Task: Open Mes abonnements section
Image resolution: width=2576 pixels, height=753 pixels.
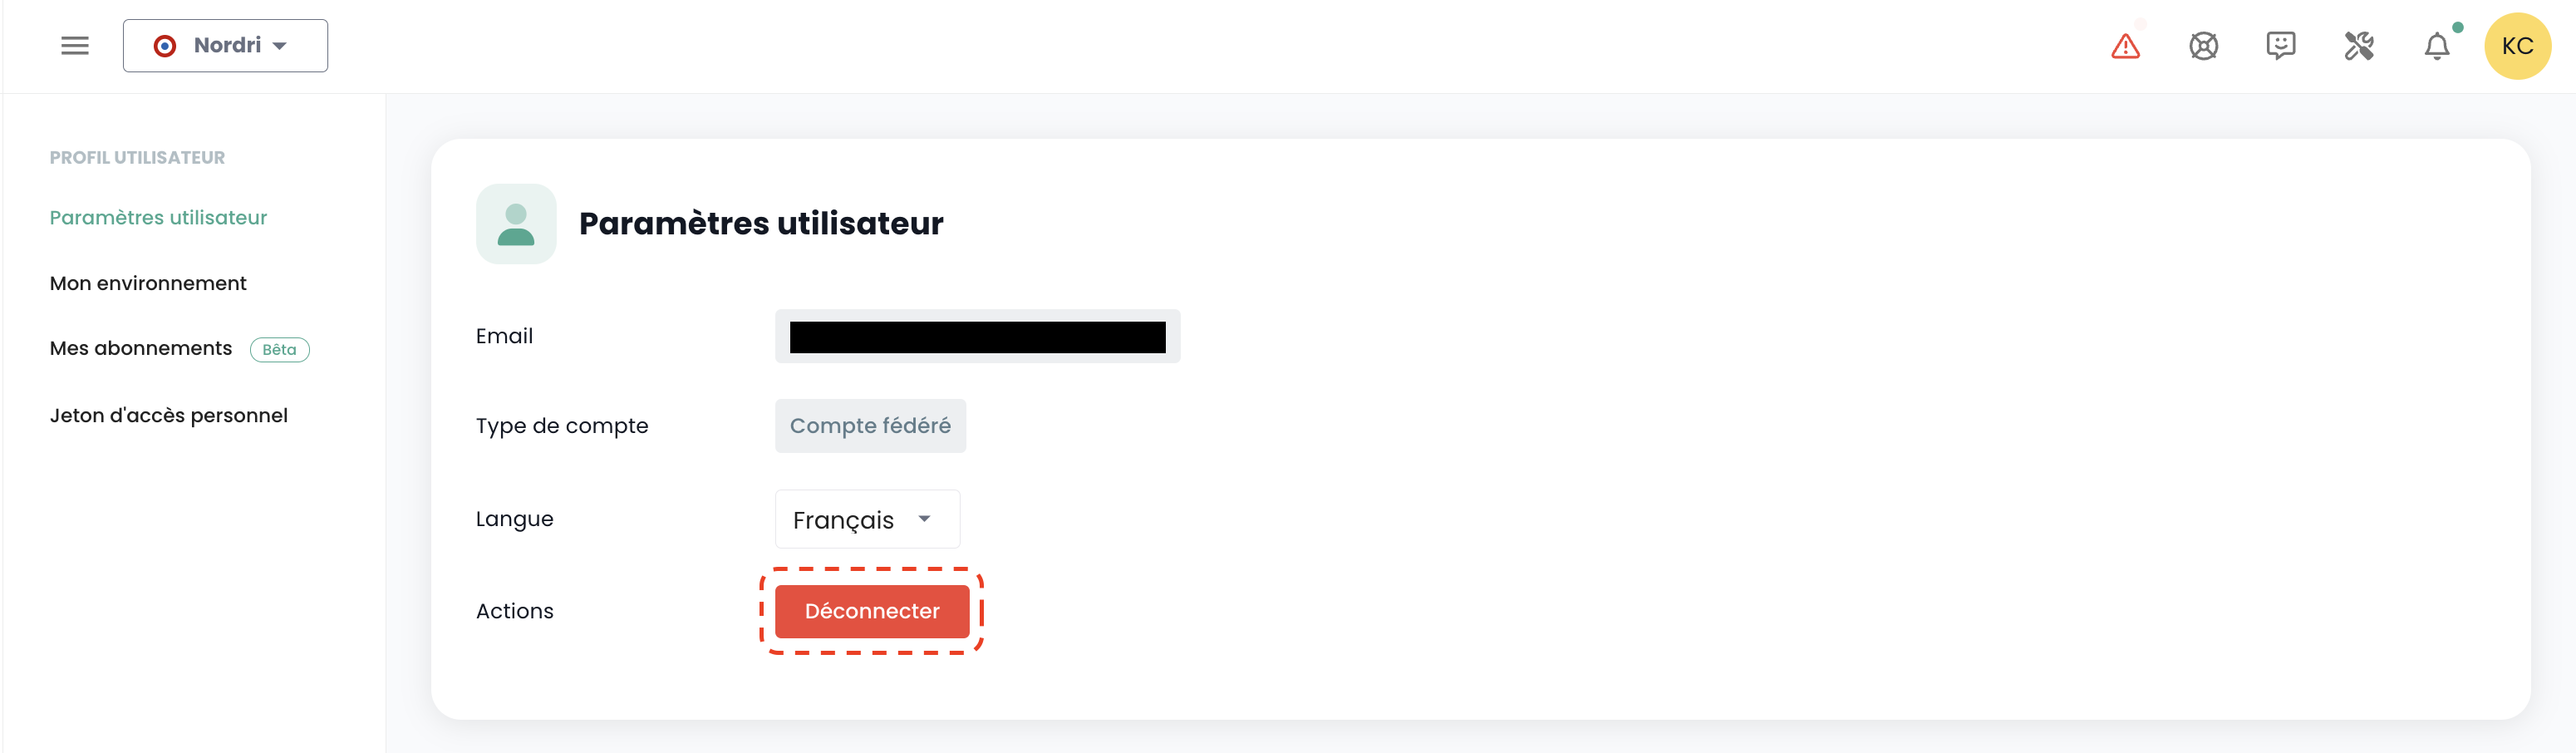Action: (x=141, y=349)
